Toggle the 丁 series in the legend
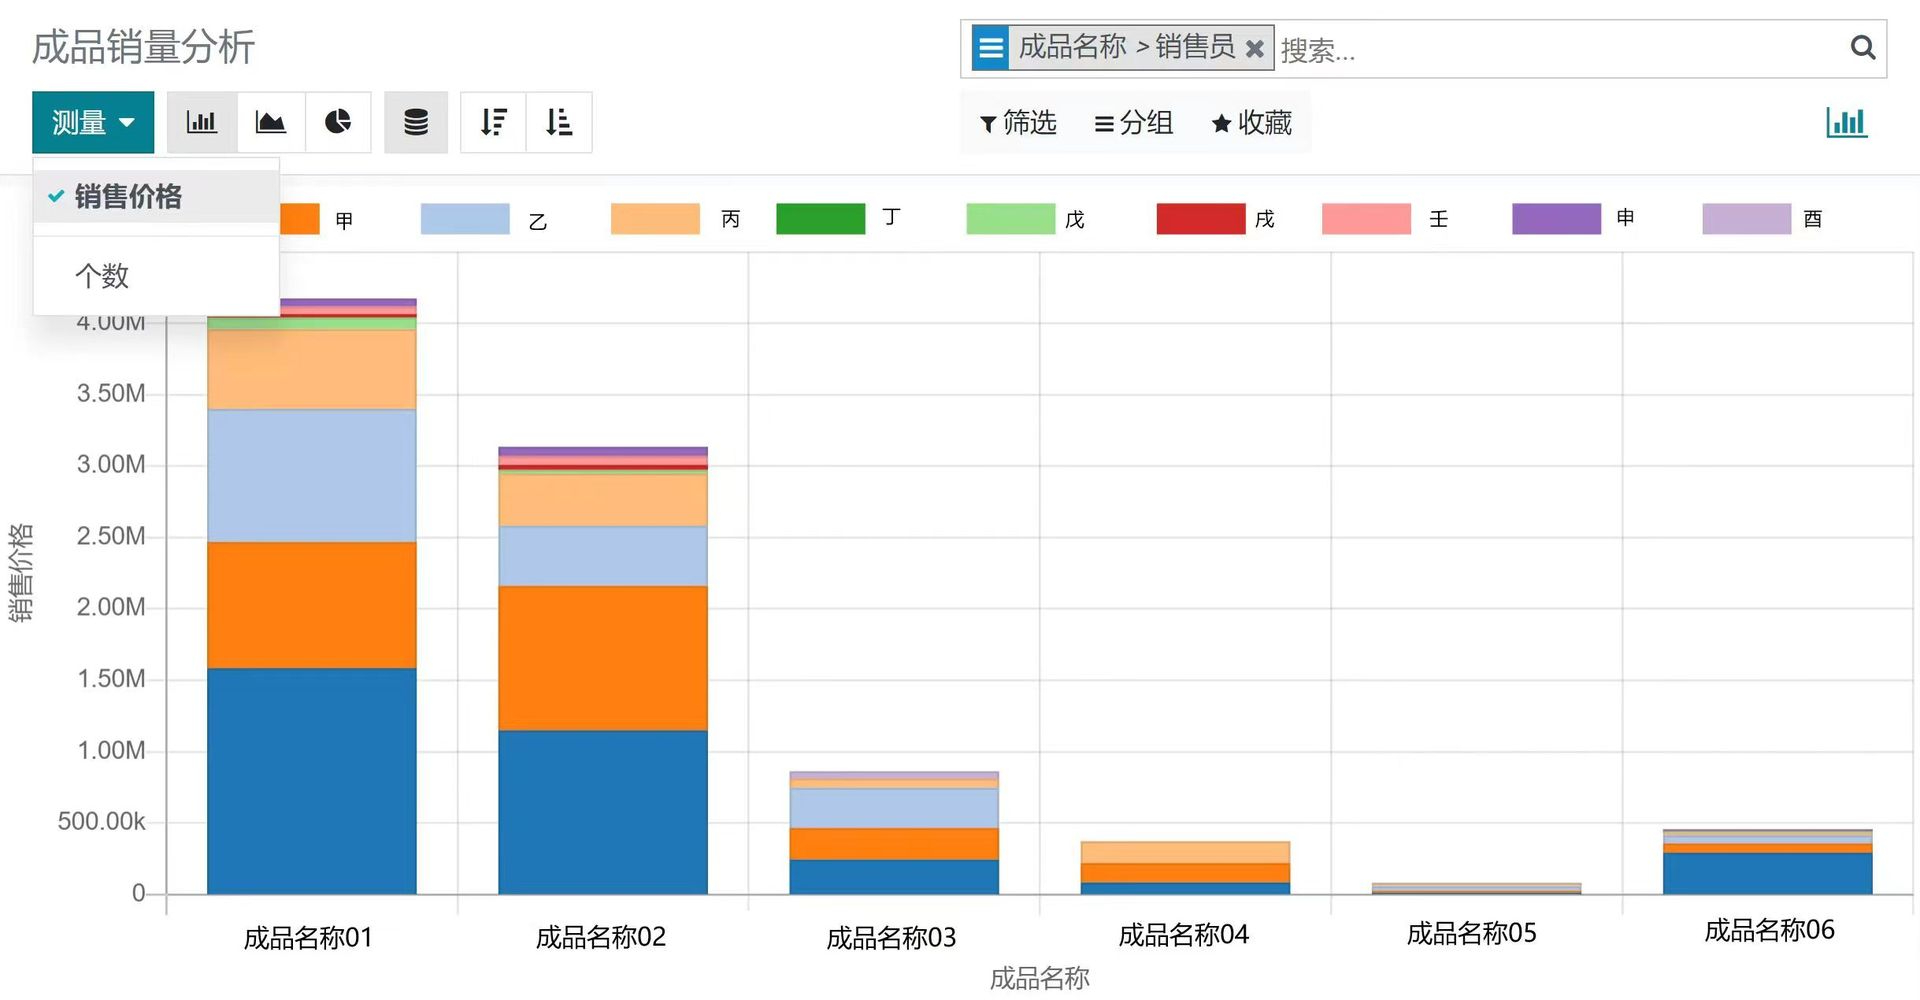Screen dimensions: 1920x1000 click(x=820, y=218)
